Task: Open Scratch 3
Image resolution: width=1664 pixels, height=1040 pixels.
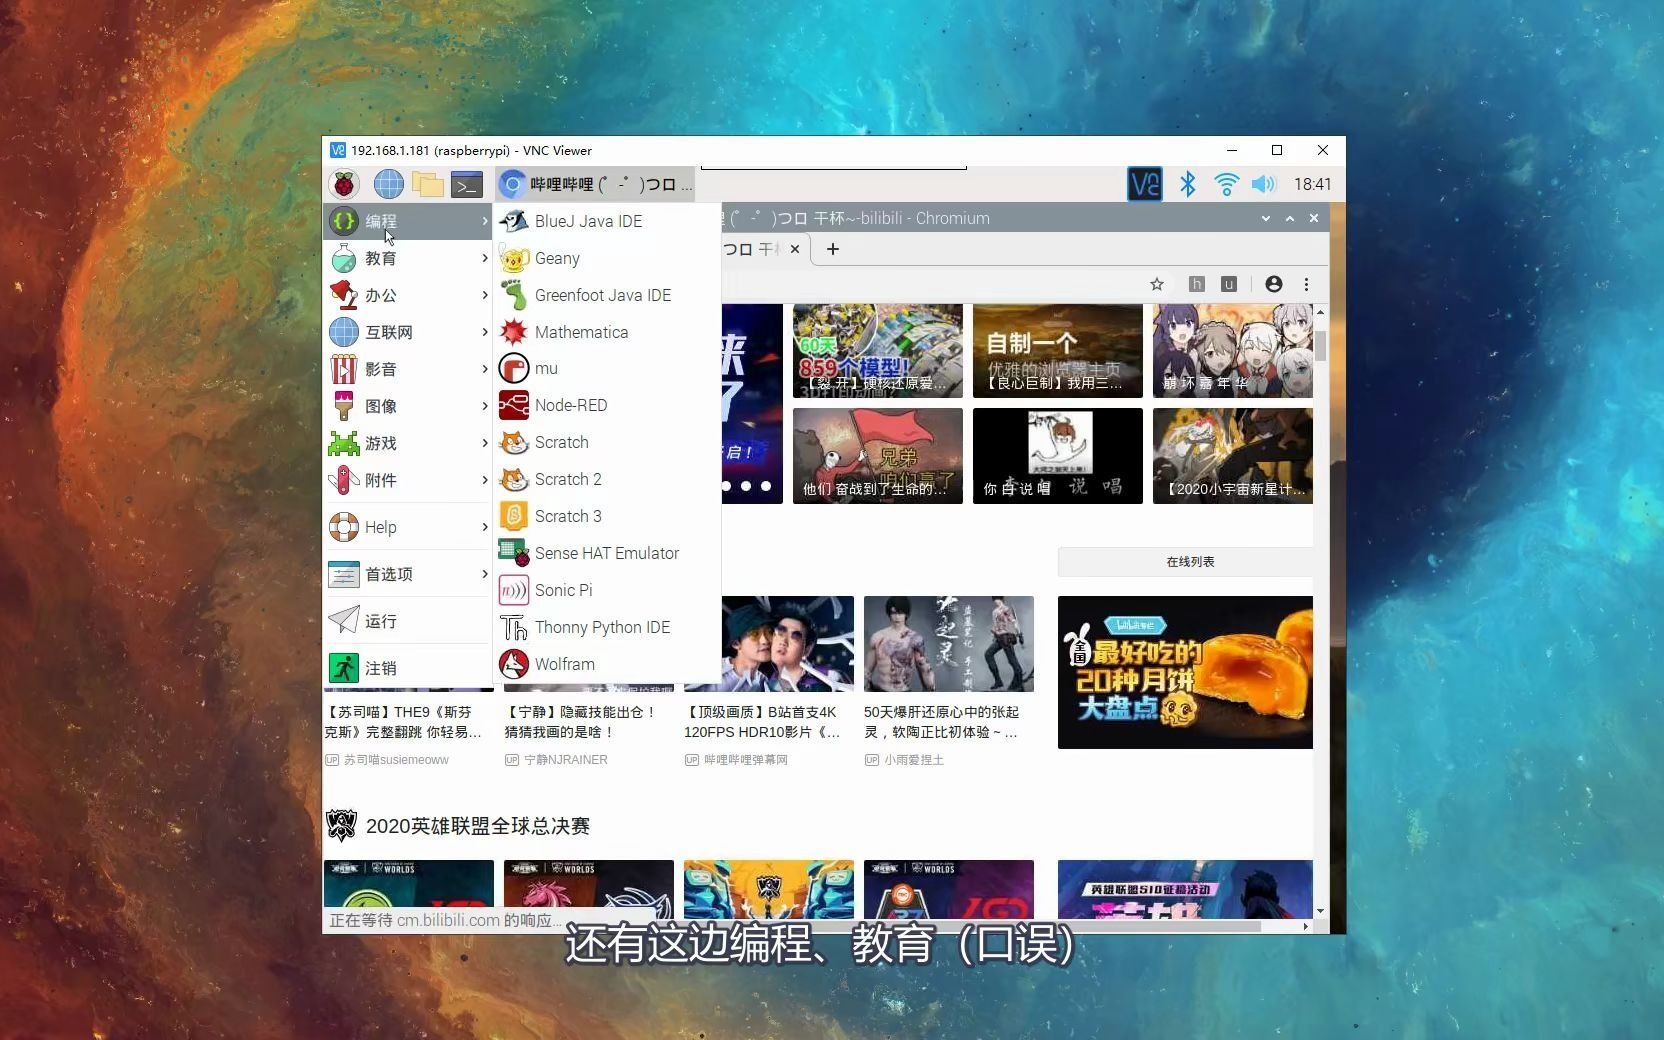Action: 568,516
